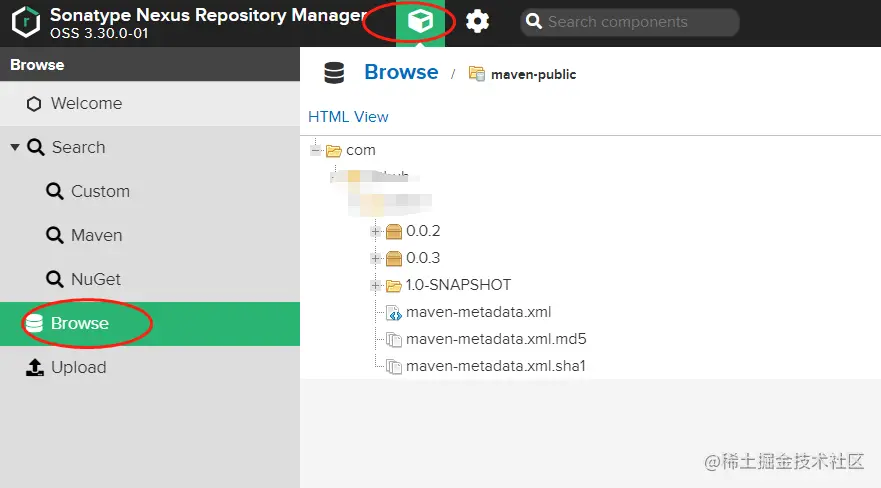Viewport: 881px width, 488px height.
Task: Click the maven-metadata.xml XML file icon
Action: (394, 313)
